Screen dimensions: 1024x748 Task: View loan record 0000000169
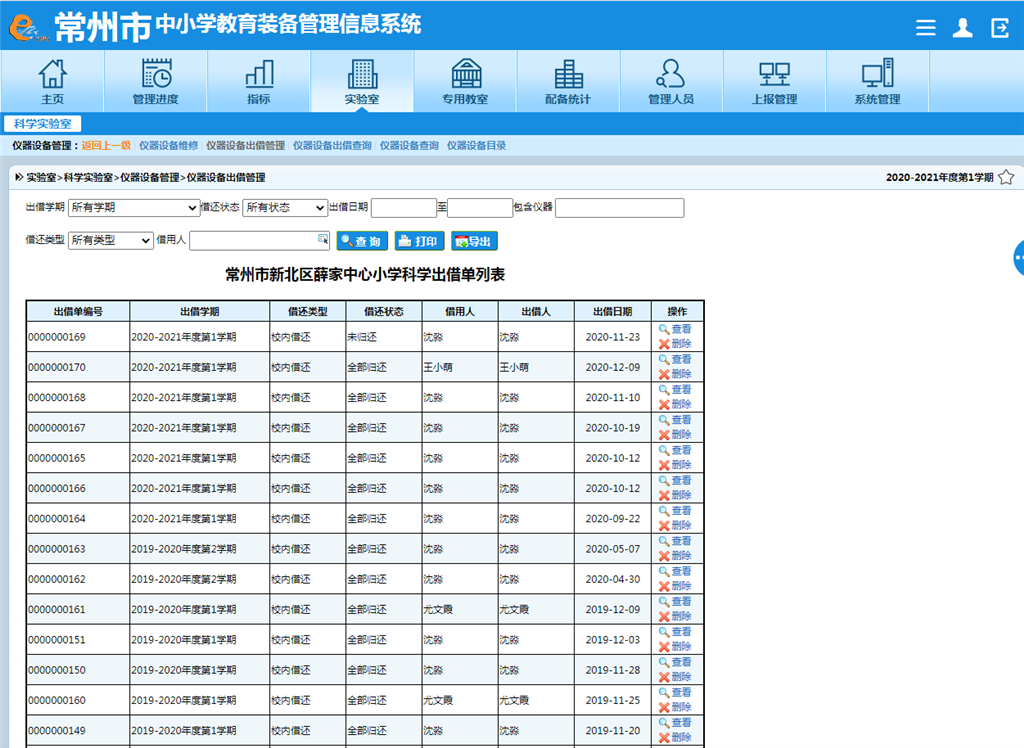coord(675,329)
